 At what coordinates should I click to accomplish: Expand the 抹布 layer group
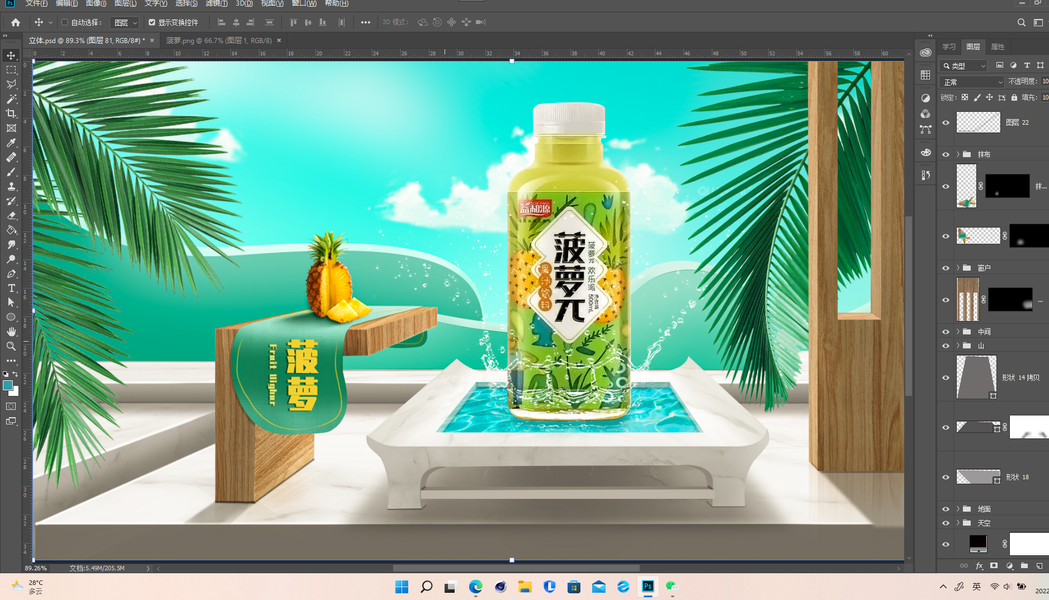(958, 155)
